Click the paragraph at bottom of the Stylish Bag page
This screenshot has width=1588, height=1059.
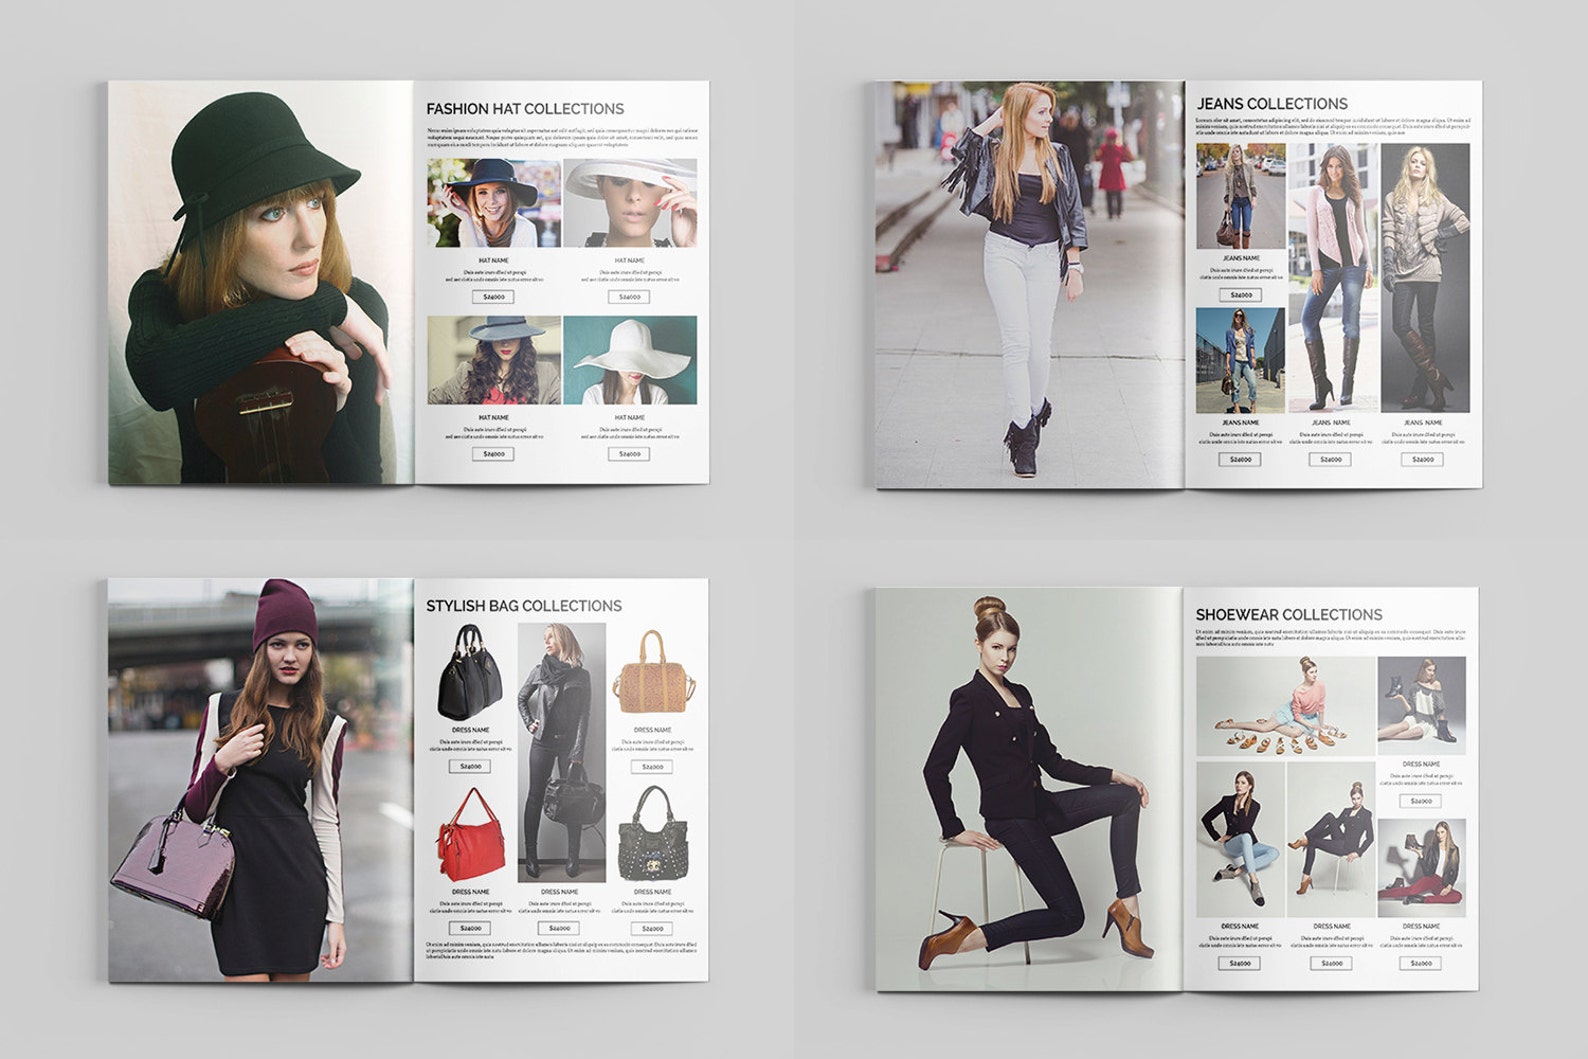pos(561,950)
